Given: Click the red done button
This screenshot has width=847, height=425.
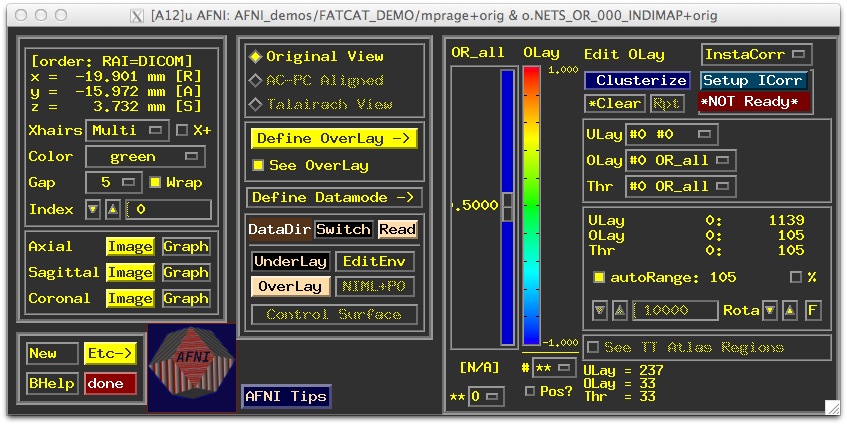Looking at the screenshot, I should [x=110, y=384].
